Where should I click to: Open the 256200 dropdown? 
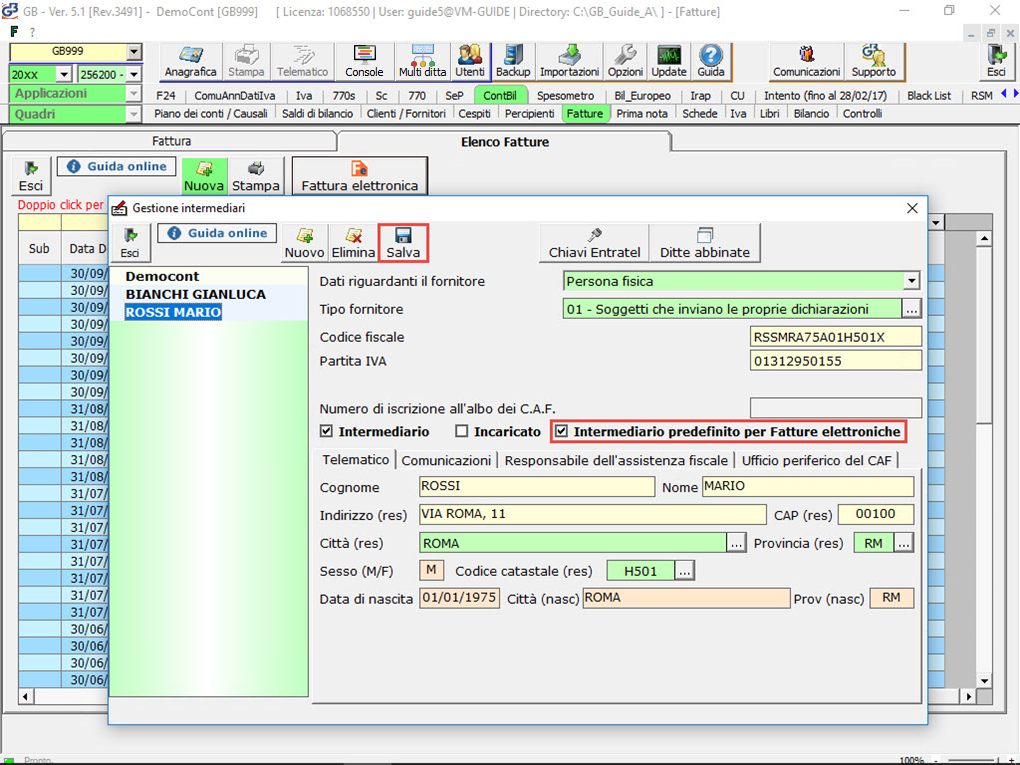pyautogui.click(x=134, y=74)
